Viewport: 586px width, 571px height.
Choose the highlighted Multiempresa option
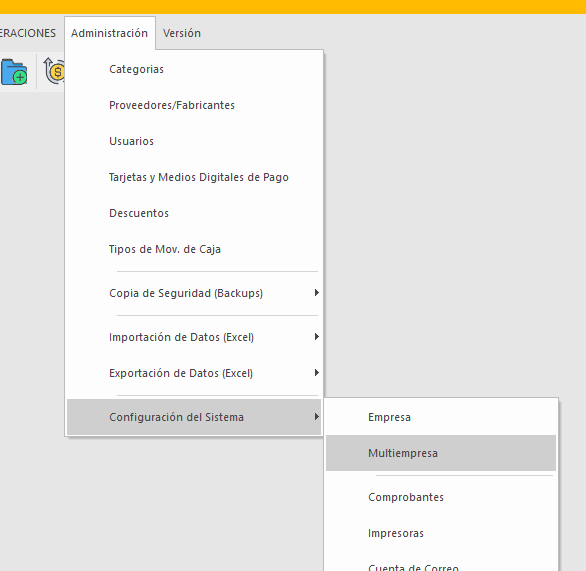(x=441, y=453)
